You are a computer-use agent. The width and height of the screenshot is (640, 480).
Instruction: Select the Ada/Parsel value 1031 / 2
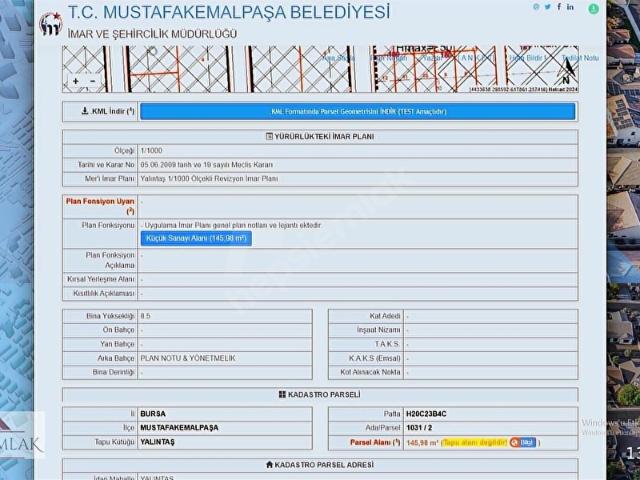point(419,428)
